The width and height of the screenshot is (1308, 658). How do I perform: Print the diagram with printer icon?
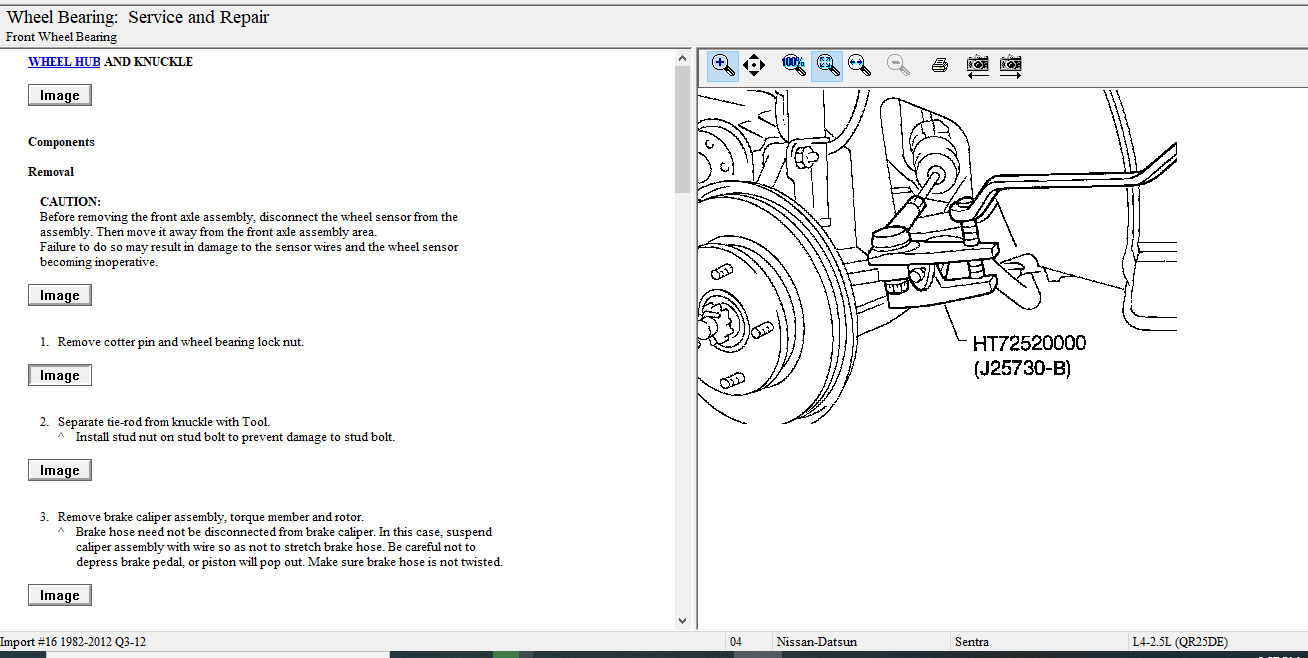pos(939,66)
